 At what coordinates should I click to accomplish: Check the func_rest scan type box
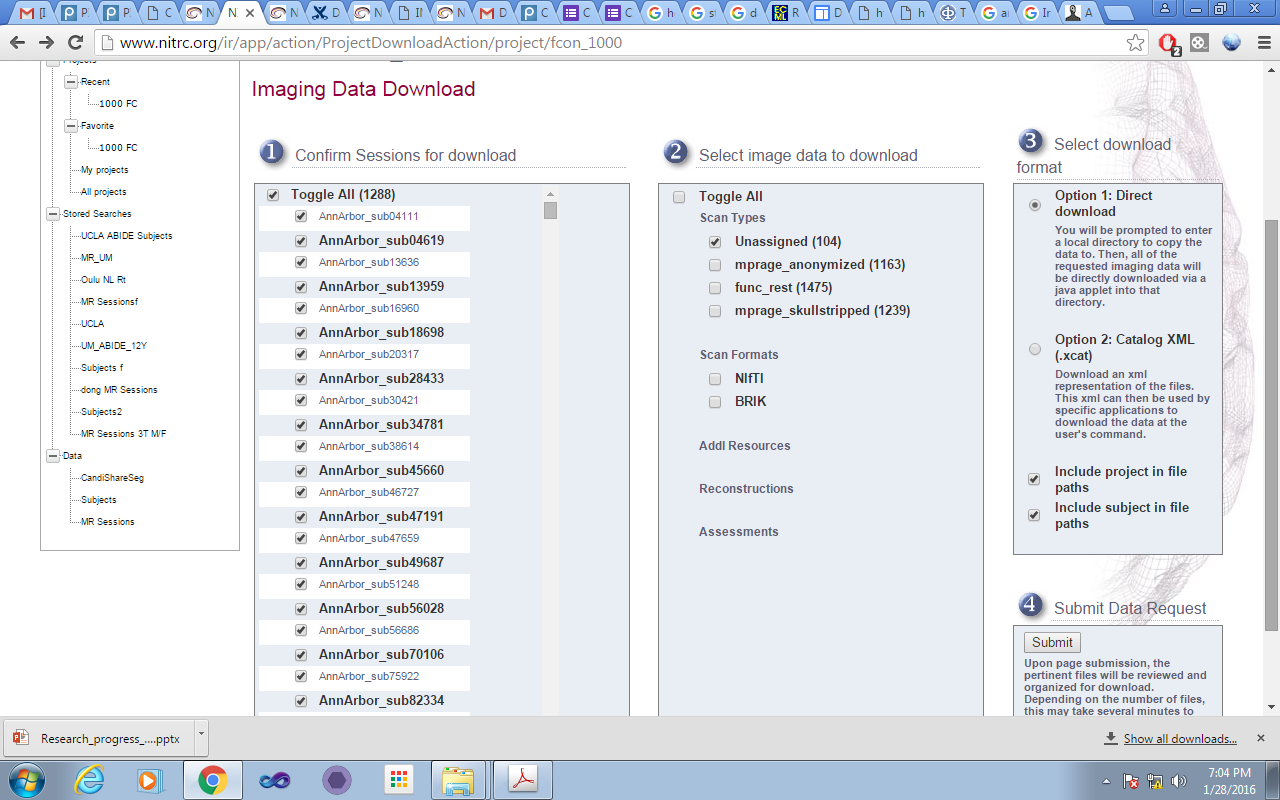pyautogui.click(x=715, y=288)
